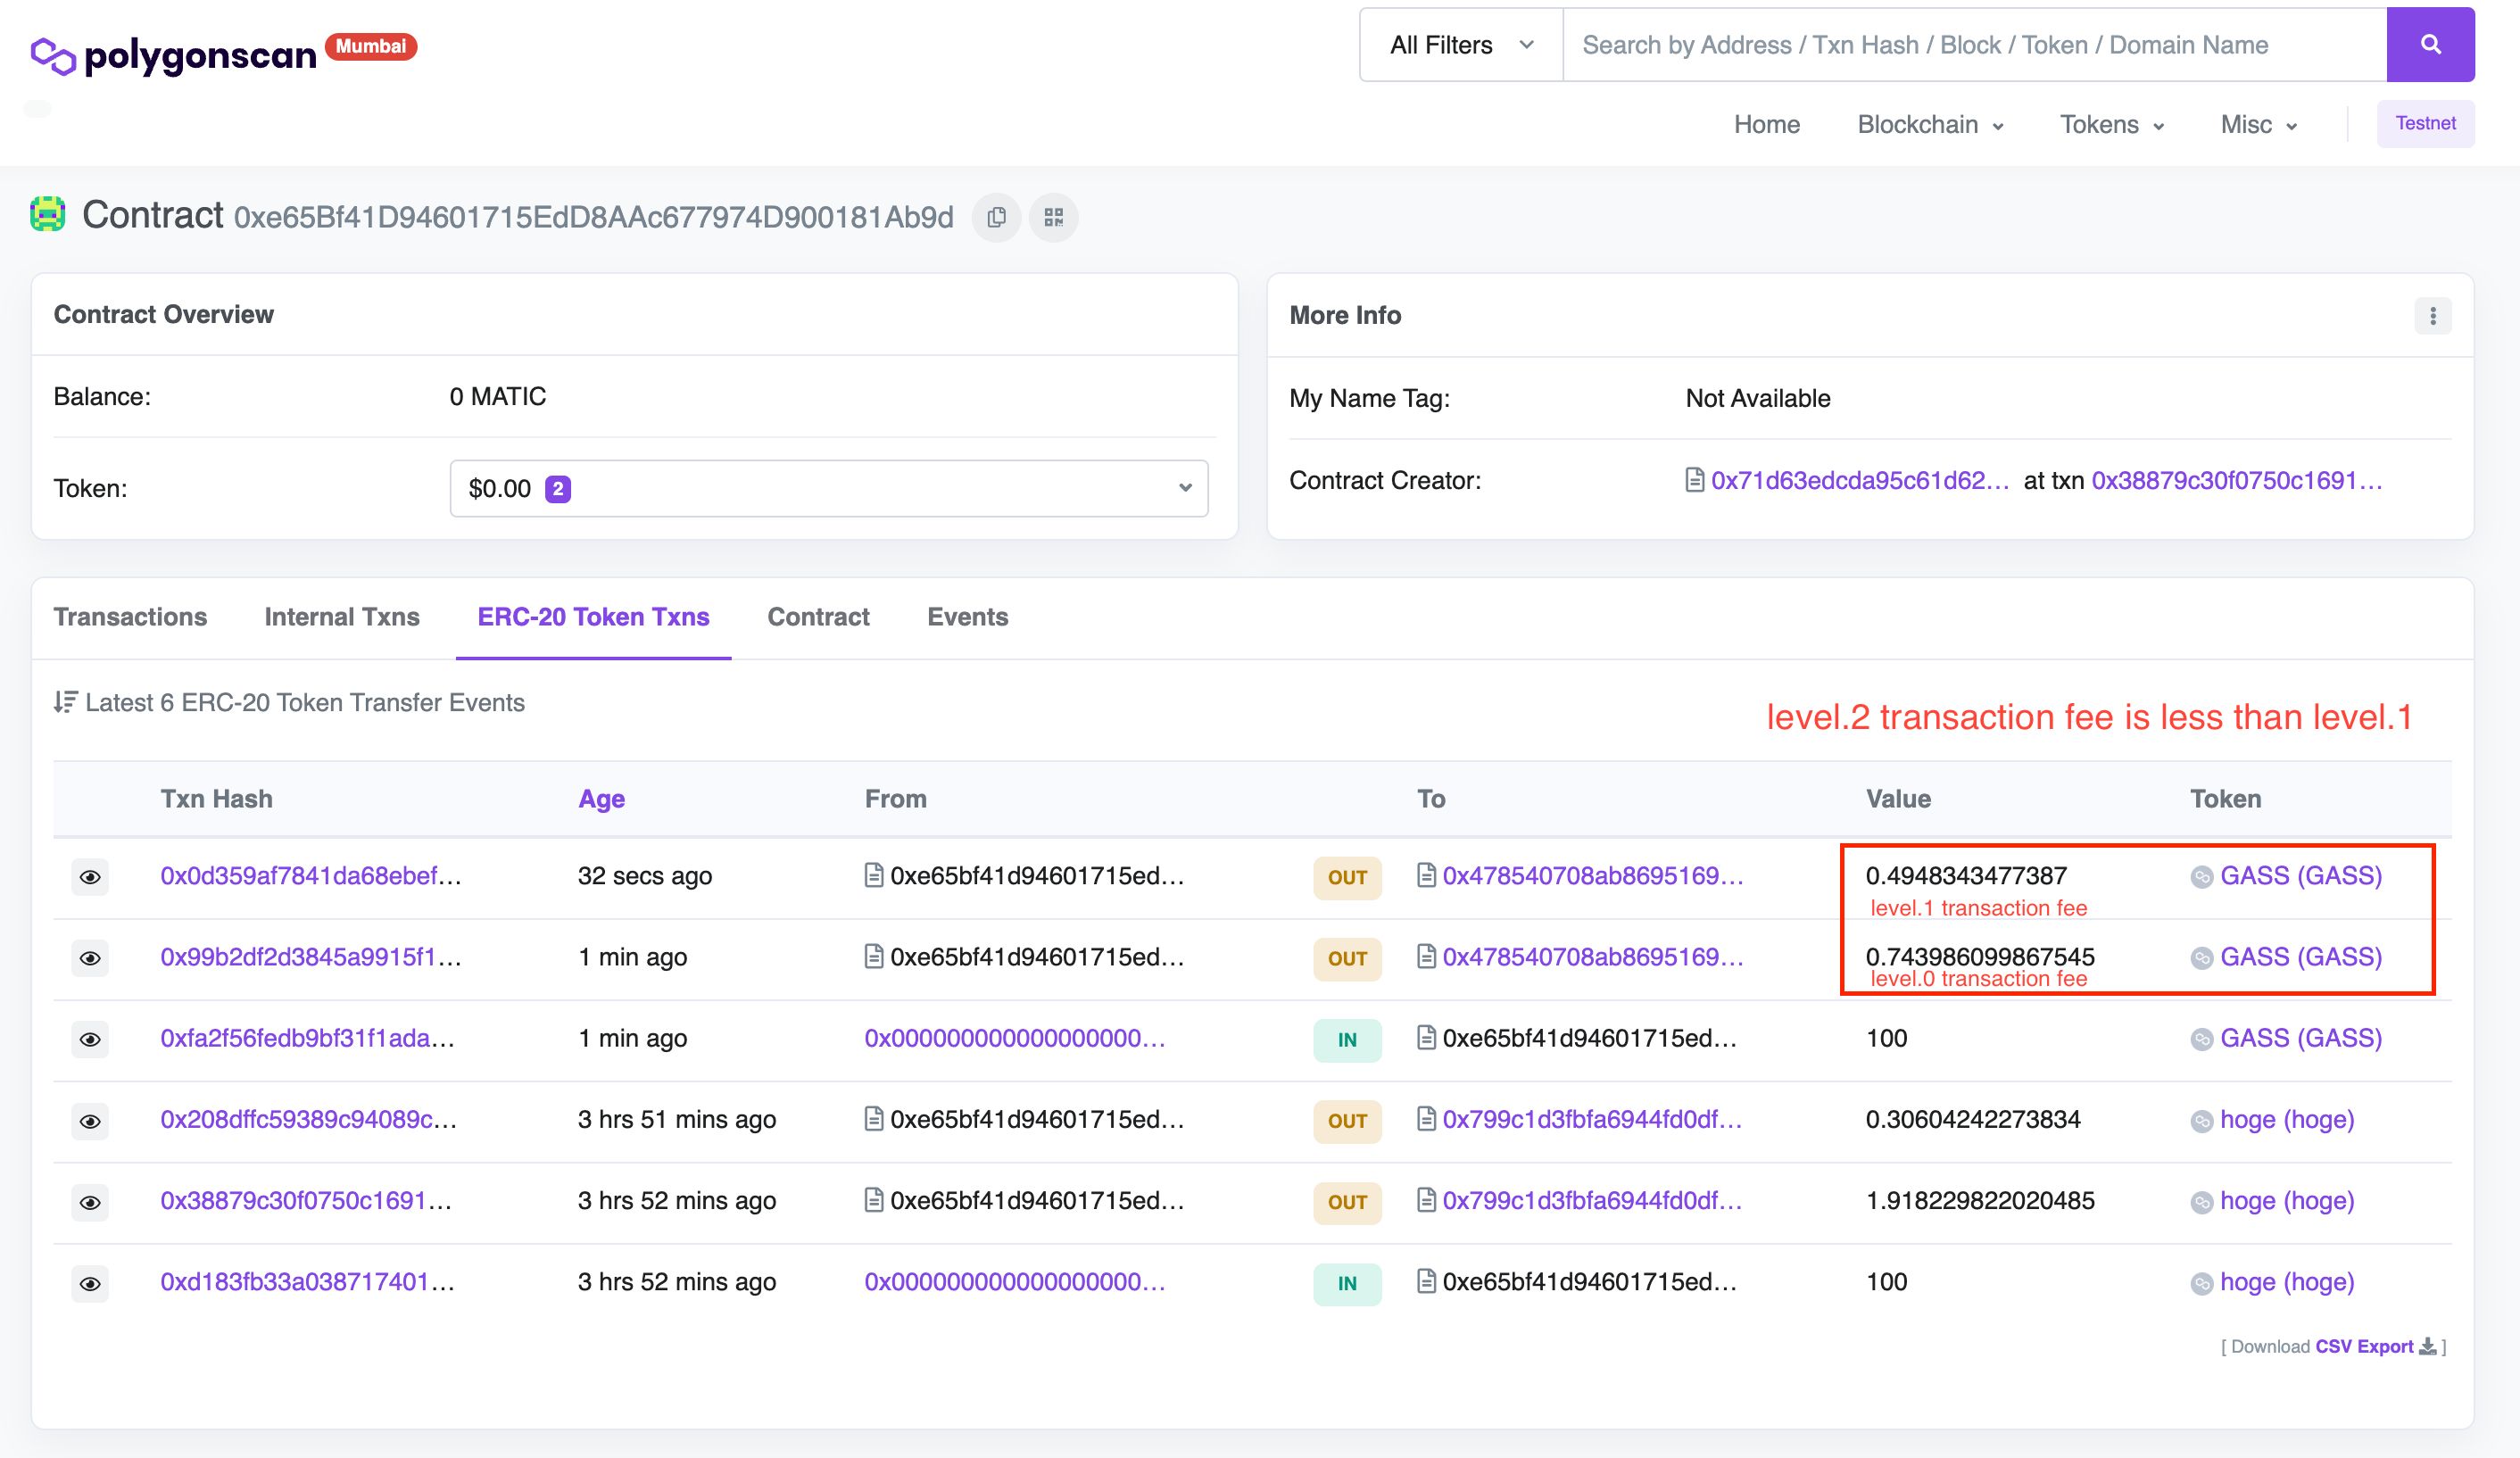Click the file icon before 0x799c1d3fbfa, 3 hrs 51 mins row
The height and width of the screenshot is (1458, 2520).
[1427, 1119]
